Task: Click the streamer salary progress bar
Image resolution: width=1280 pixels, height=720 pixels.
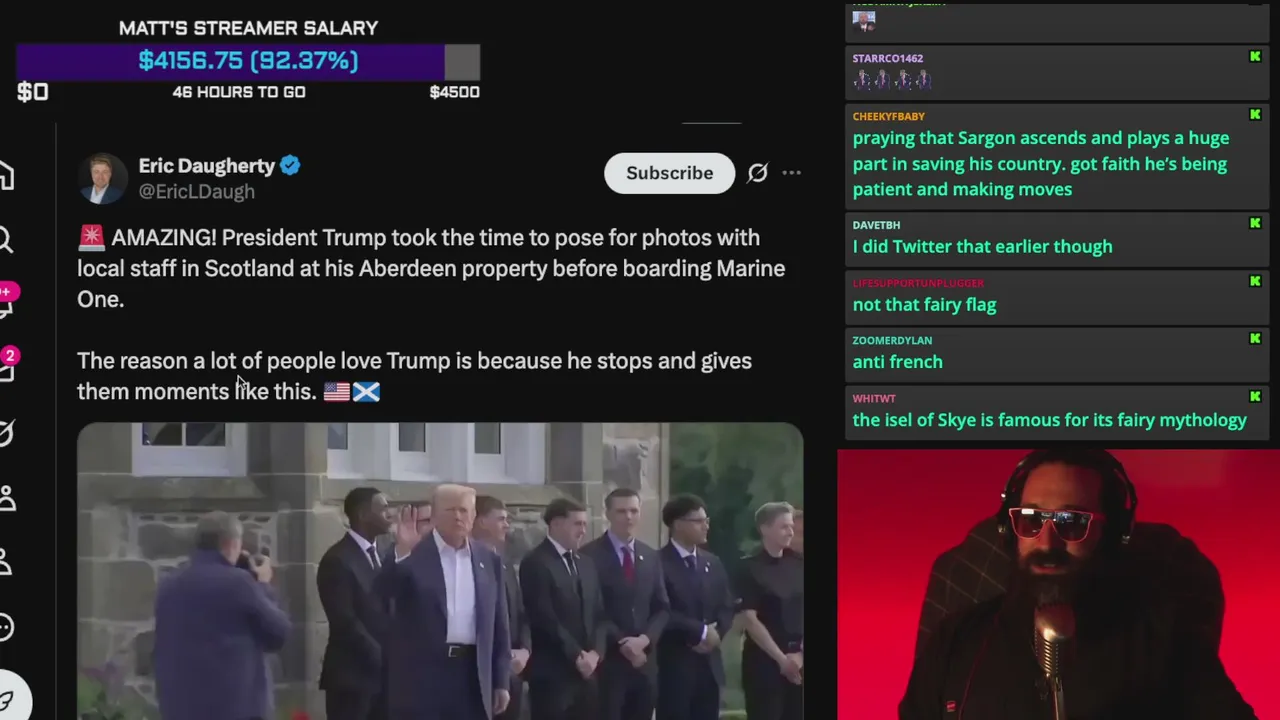Action: click(248, 61)
